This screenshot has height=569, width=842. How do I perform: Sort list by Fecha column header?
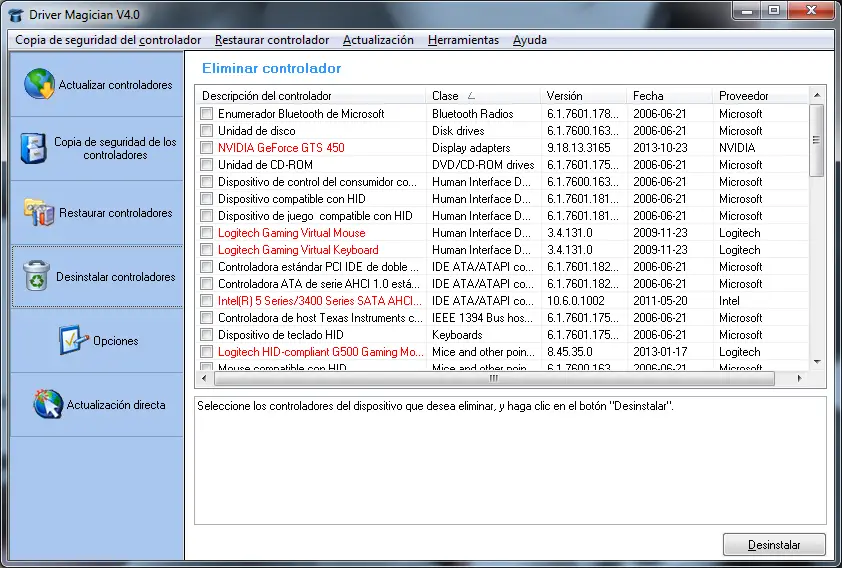670,96
